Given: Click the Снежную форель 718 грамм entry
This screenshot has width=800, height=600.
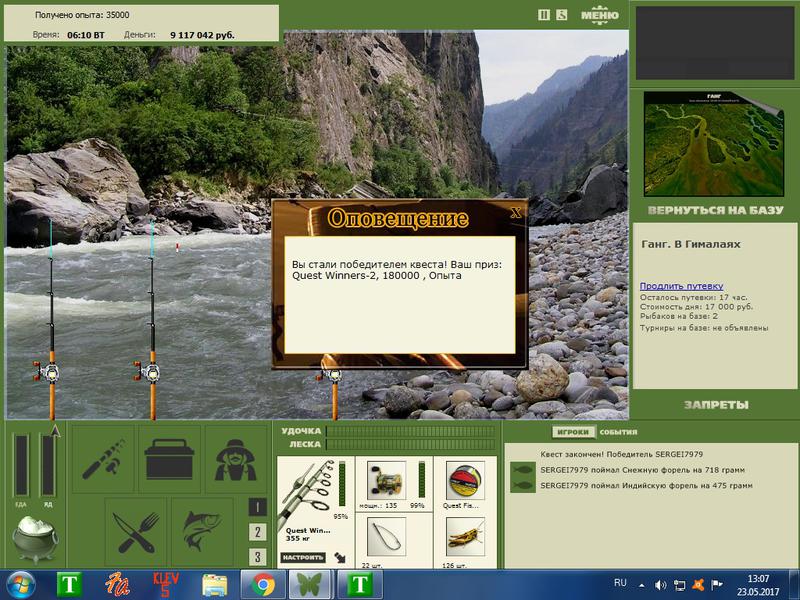Looking at the screenshot, I should (642, 470).
